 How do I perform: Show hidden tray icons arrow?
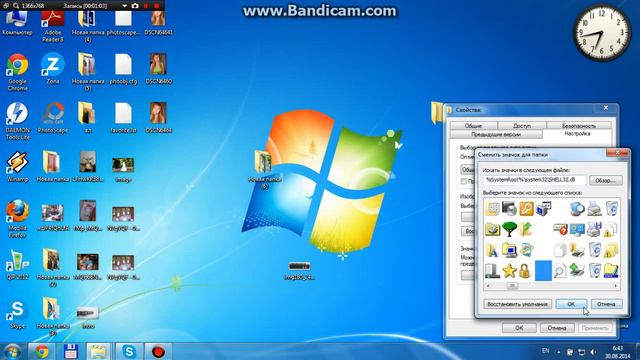[558, 351]
